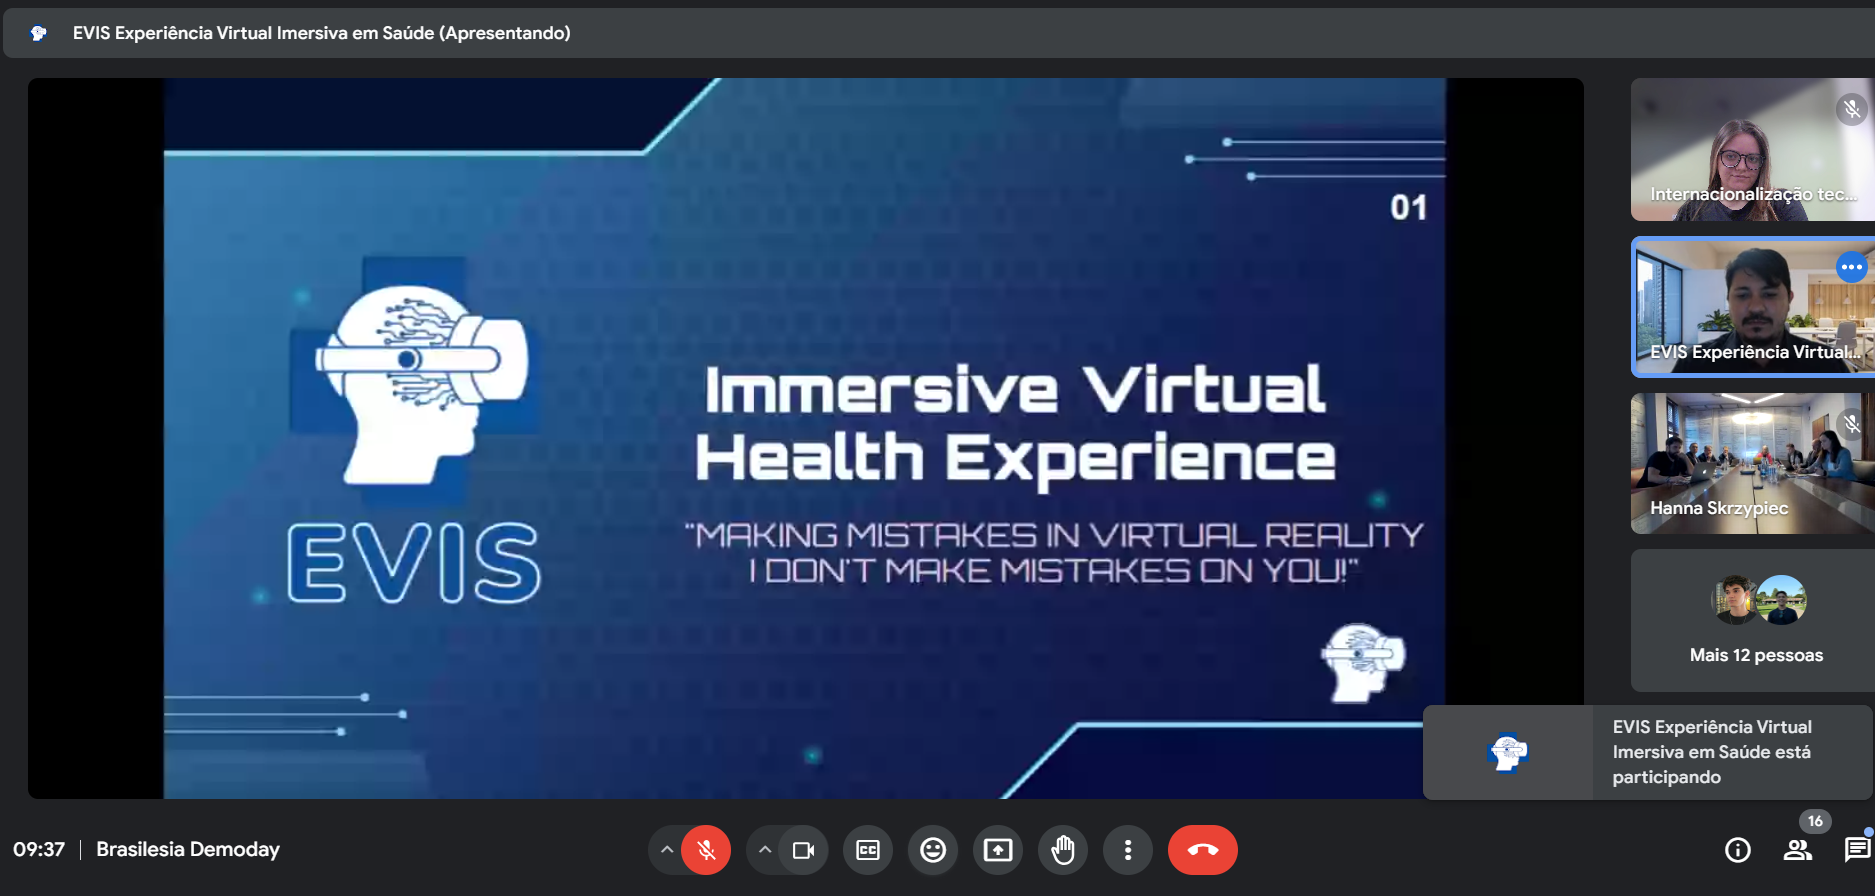Screen dimensions: 1875x896
Task: Click the present screen button
Action: [x=998, y=850]
